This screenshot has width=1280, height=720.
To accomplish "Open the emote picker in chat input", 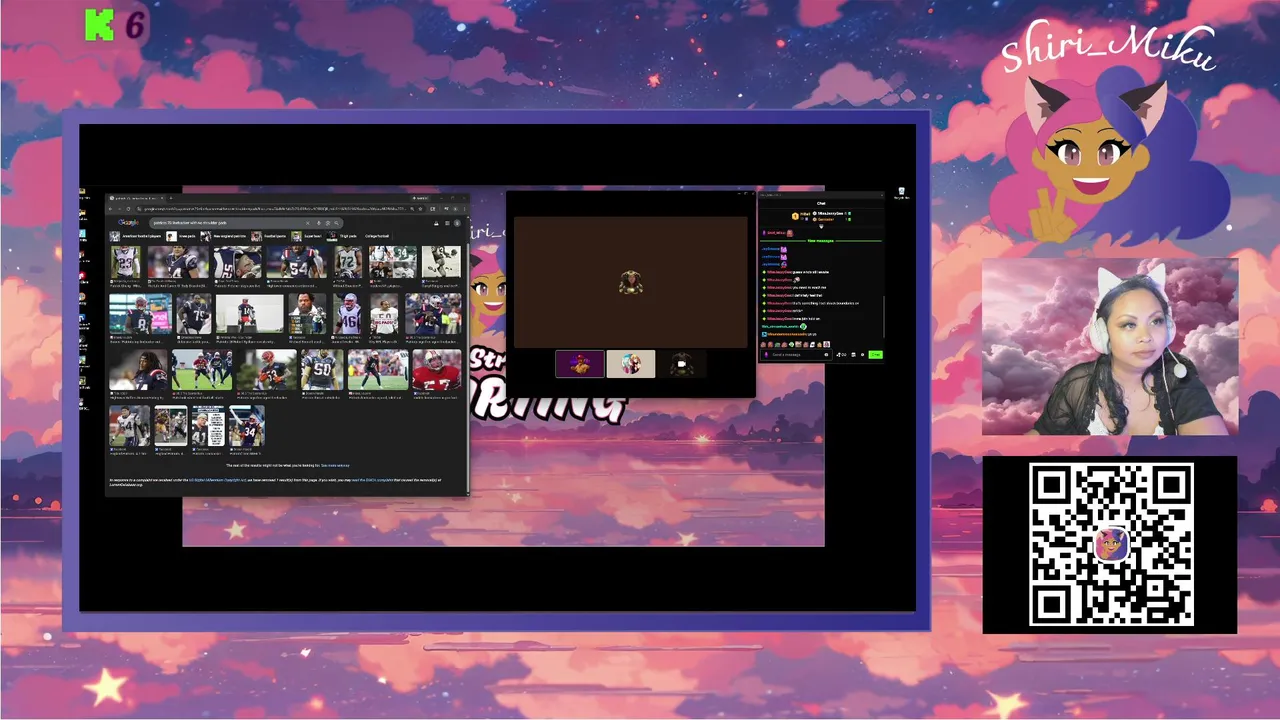I will [x=826, y=355].
